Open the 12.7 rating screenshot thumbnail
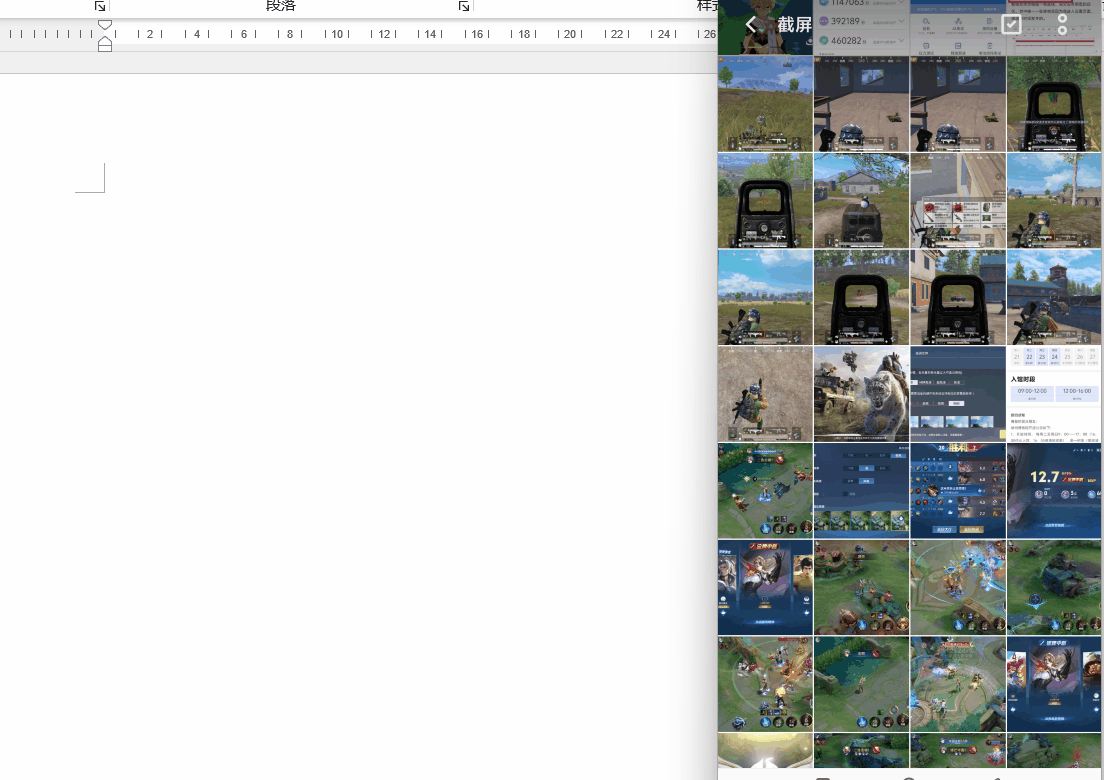 point(1054,491)
